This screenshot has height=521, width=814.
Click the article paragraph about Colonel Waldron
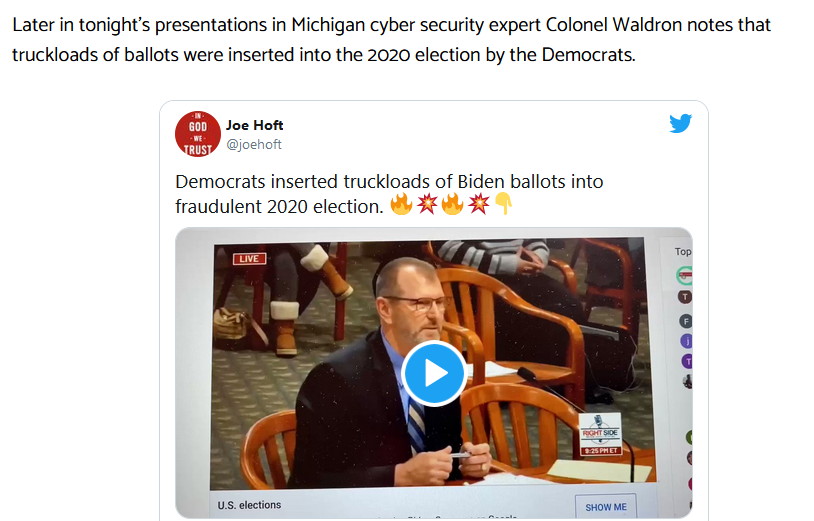pos(391,39)
